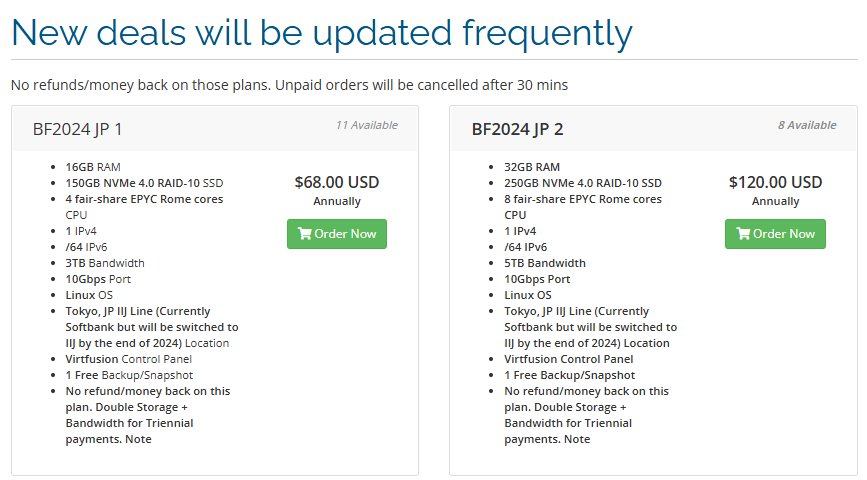The image size is (867, 480).
Task: Click the '11 Available' stock label
Action: click(367, 125)
